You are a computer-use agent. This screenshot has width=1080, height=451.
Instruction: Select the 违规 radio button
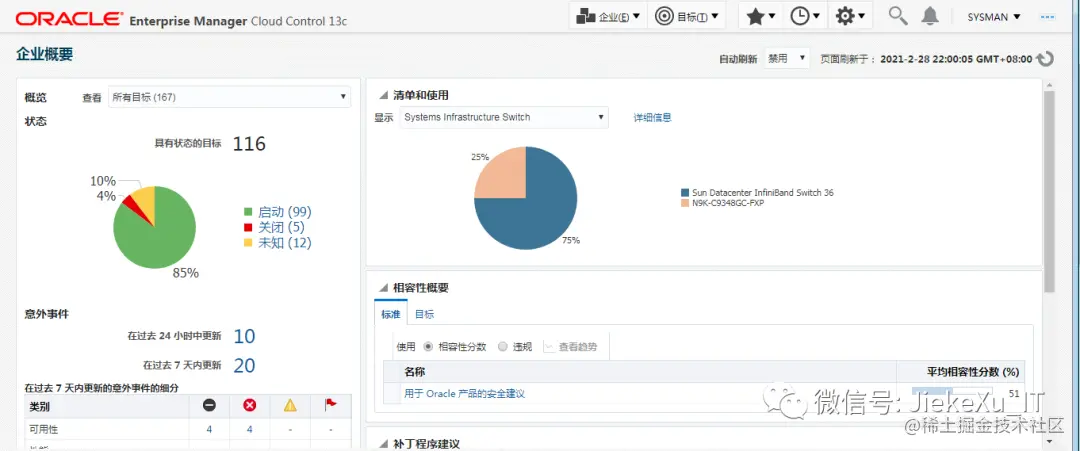(502, 346)
